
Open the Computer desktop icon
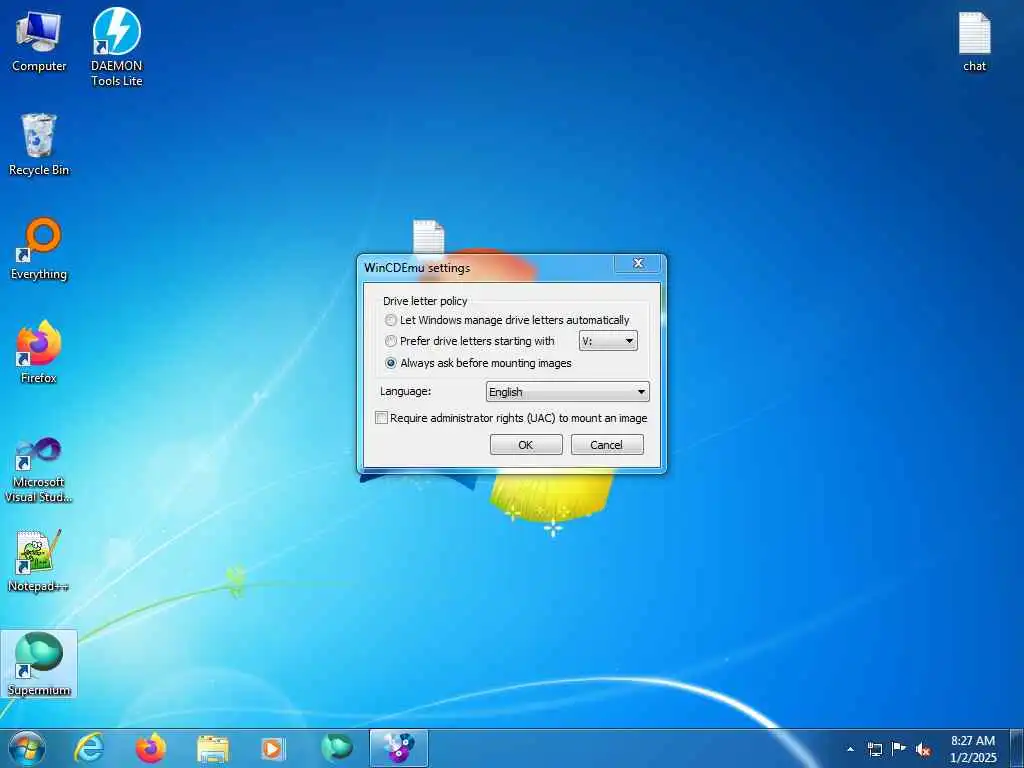pyautogui.click(x=39, y=41)
